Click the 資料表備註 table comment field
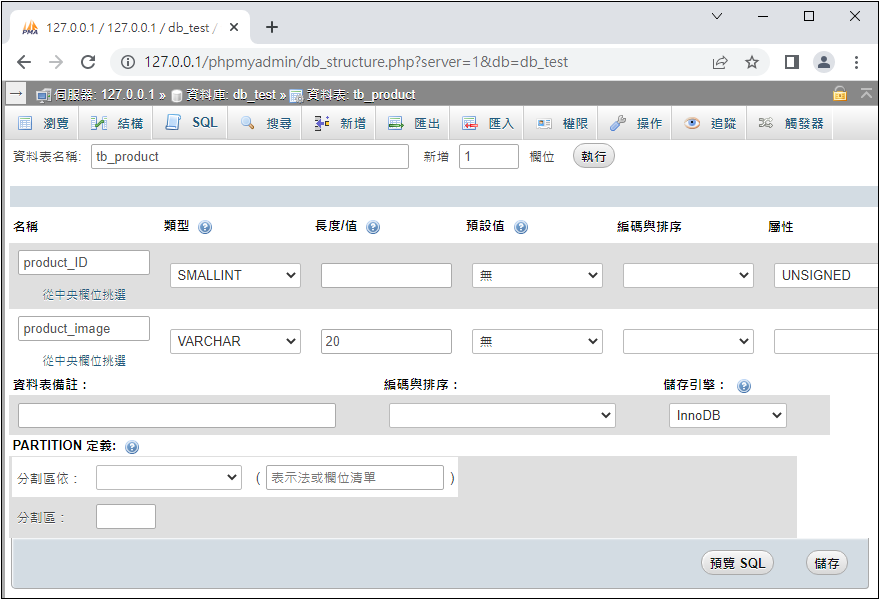 (177, 415)
